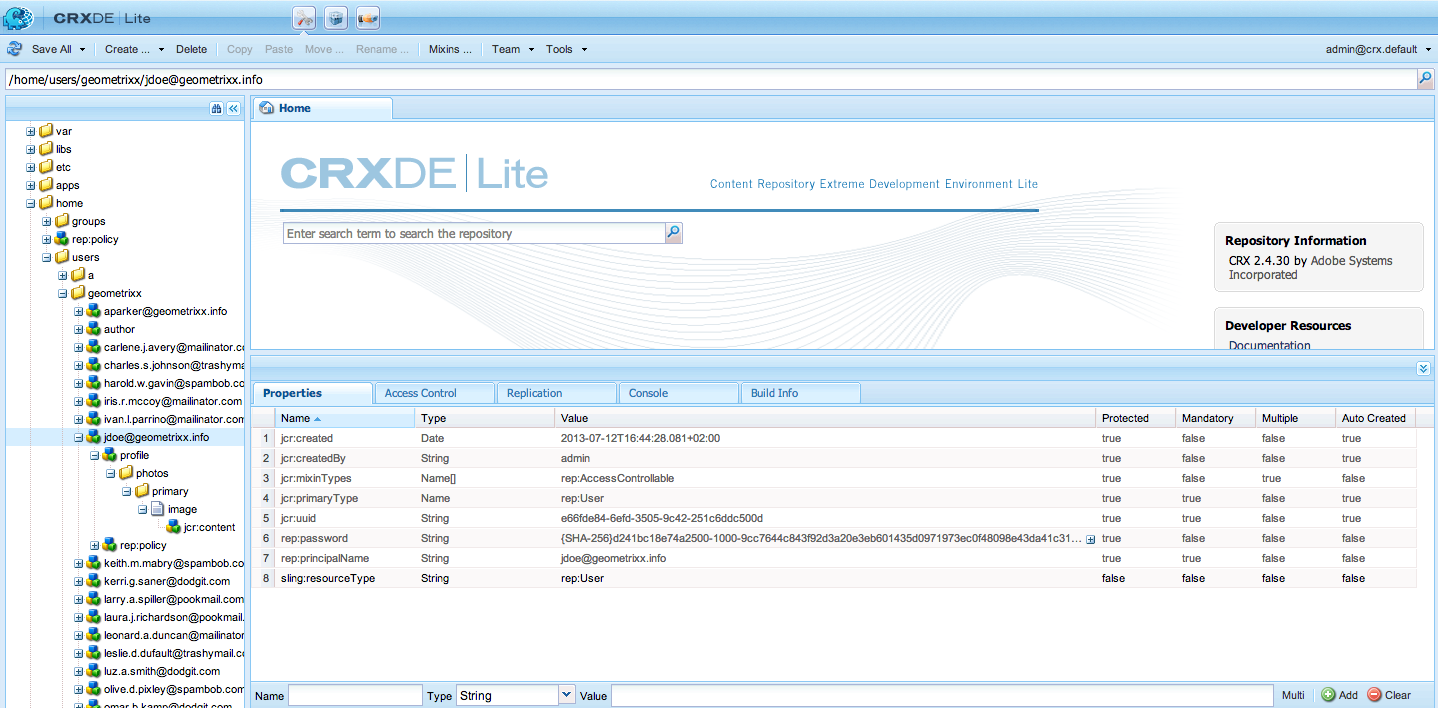Click the Delete button
The image size is (1438, 708).
(192, 49)
